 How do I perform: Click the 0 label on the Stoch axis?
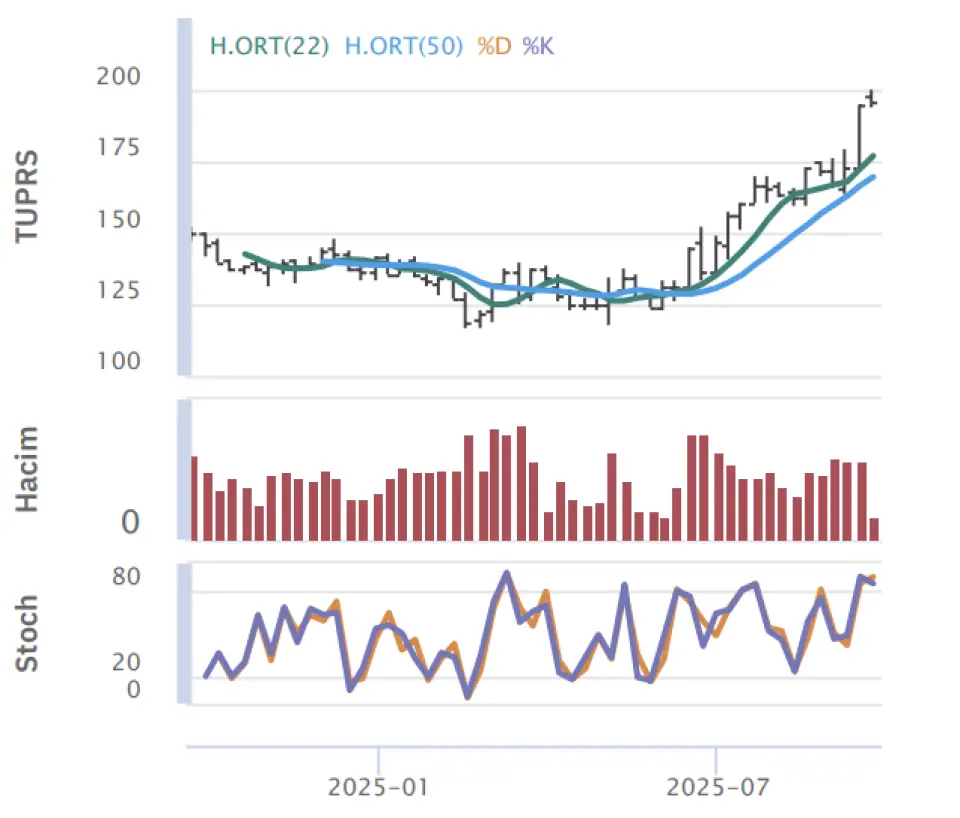133,689
